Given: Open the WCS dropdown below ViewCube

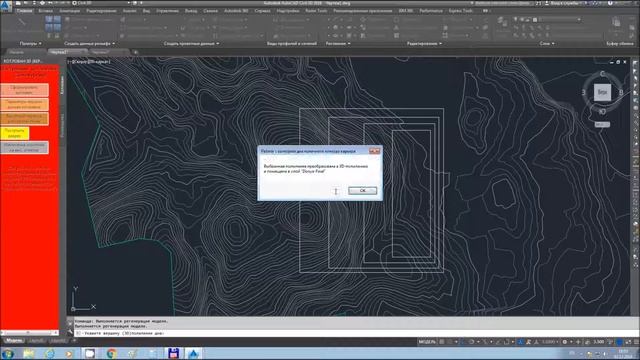Looking at the screenshot, I should (x=602, y=124).
